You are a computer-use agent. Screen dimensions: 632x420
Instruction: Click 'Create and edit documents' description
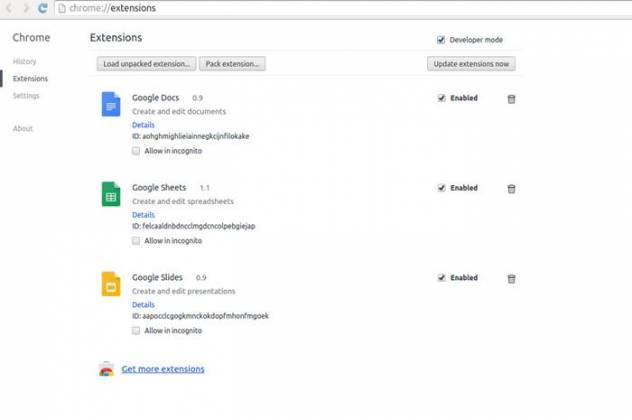coord(179,111)
